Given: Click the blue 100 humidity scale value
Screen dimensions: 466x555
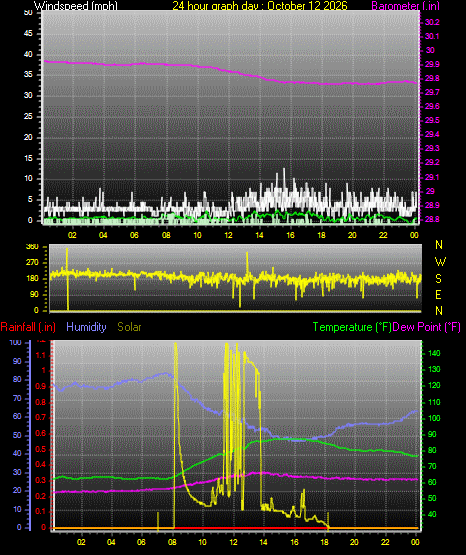Looking at the screenshot, I should click(x=16, y=343).
